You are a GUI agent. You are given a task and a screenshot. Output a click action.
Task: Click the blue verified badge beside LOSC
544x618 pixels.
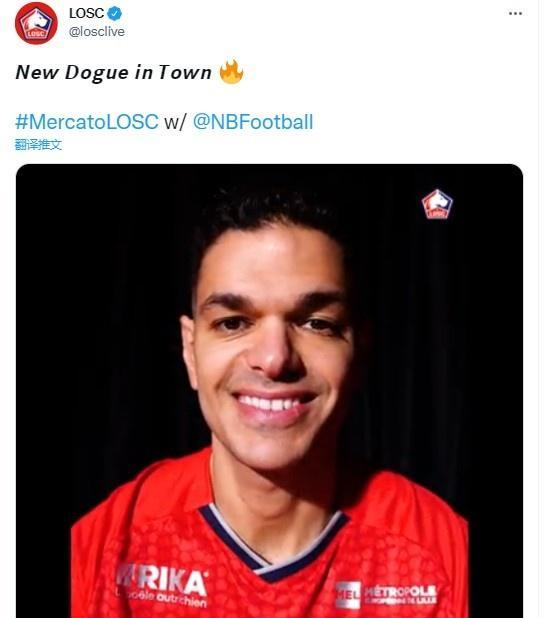pyautogui.click(x=115, y=14)
